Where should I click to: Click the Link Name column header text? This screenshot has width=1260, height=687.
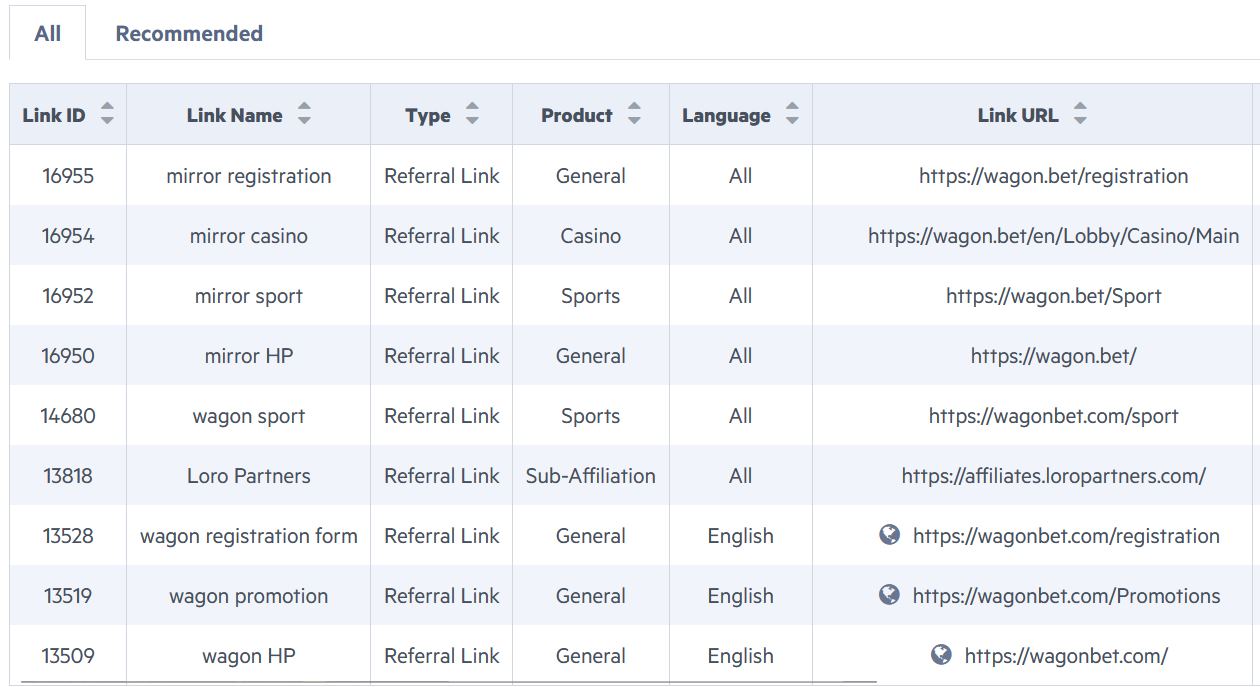234,115
